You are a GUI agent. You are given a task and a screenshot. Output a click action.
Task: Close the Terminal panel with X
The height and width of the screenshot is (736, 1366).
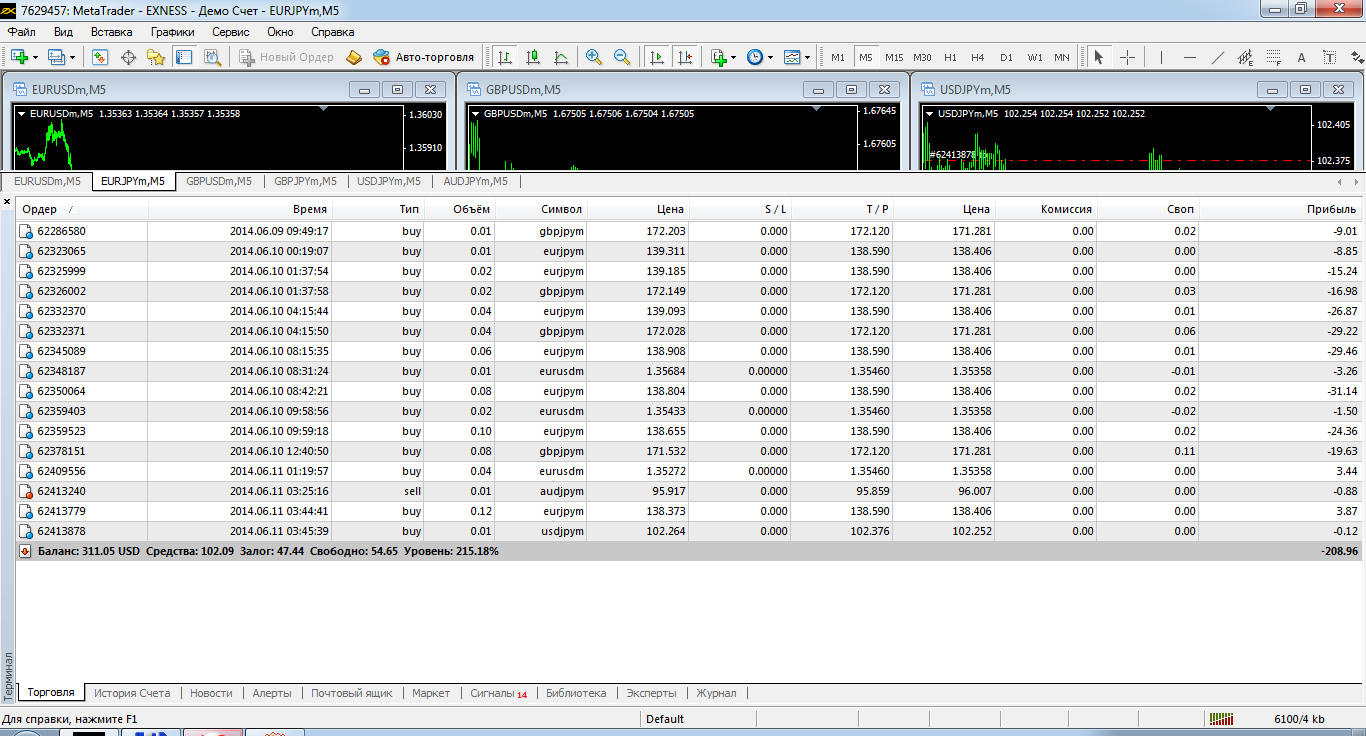click(x=8, y=202)
